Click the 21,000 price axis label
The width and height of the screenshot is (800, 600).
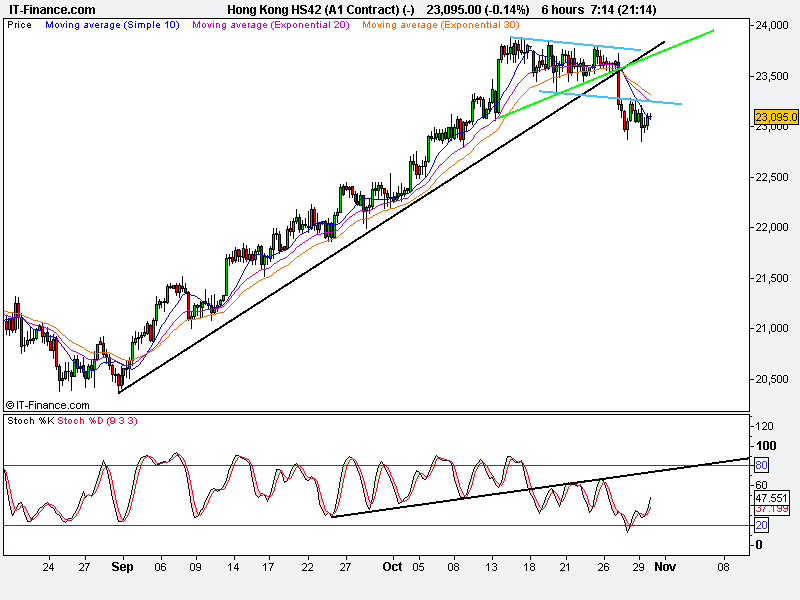[772, 328]
